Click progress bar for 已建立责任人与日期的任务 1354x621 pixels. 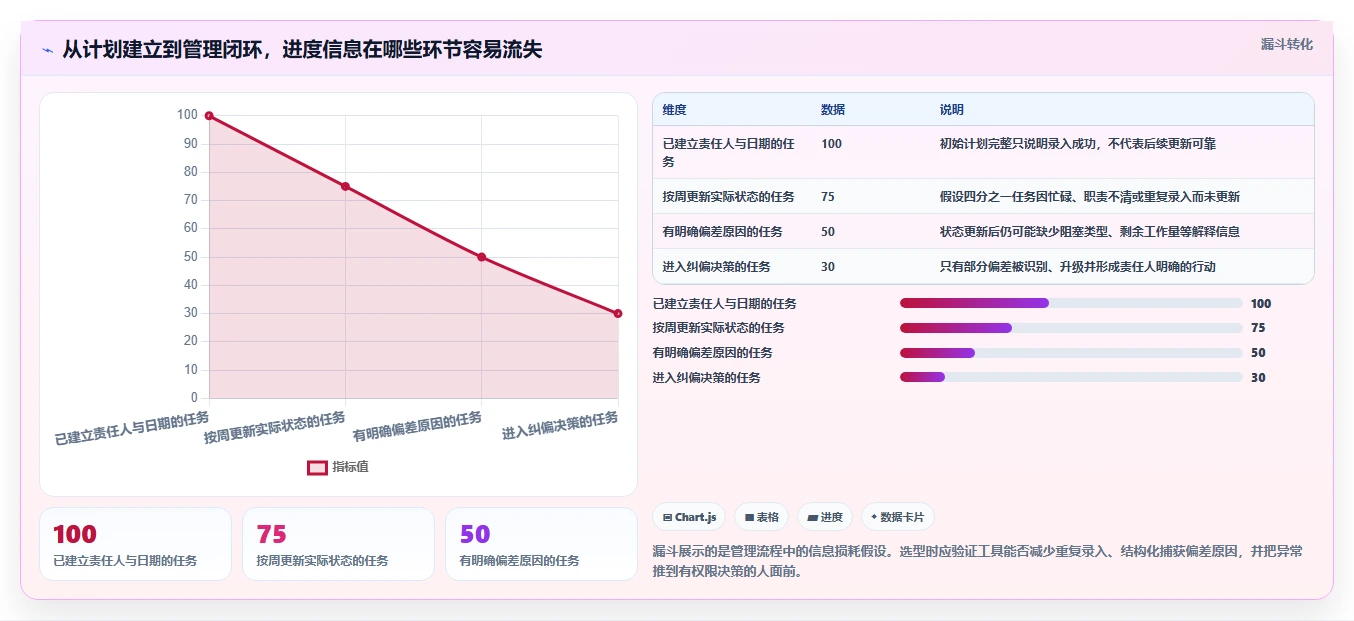1071,303
